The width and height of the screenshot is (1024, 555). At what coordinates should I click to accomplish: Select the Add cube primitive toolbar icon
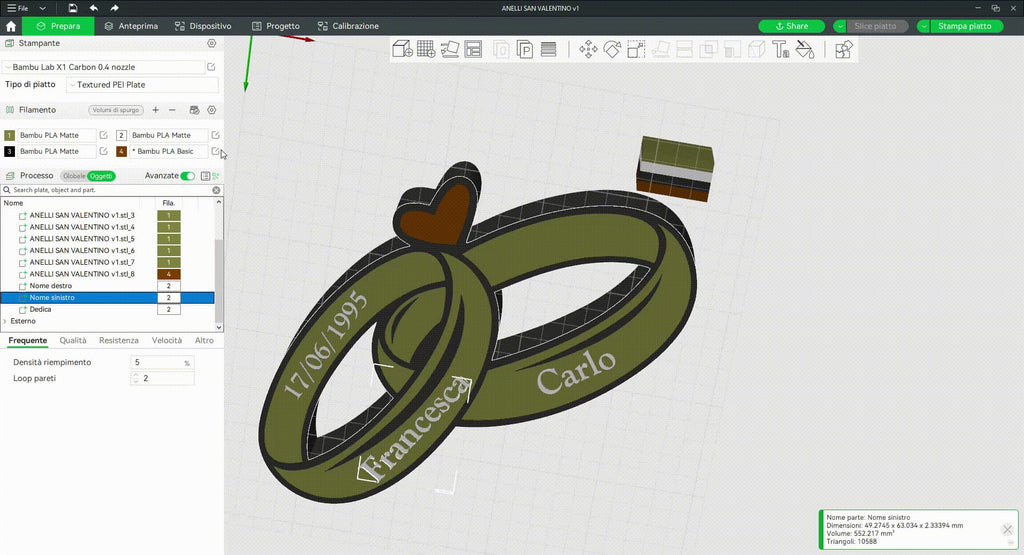[x=402, y=49]
